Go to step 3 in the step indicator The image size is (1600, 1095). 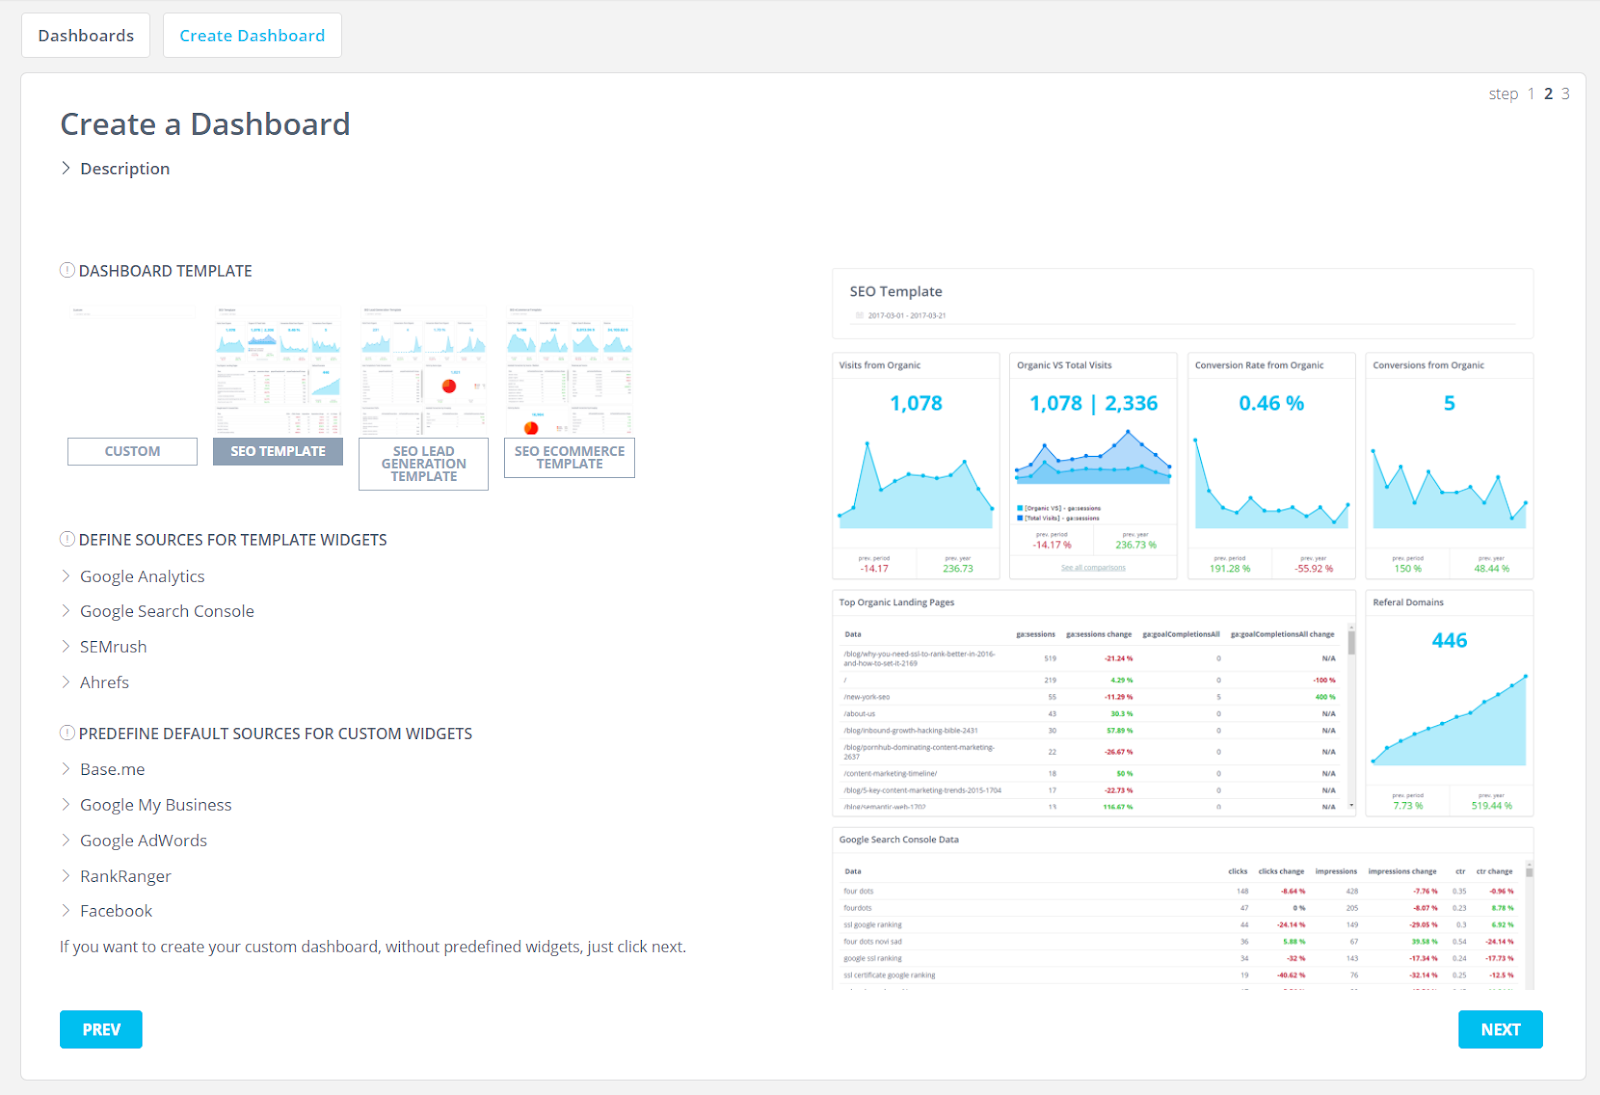coord(1565,93)
